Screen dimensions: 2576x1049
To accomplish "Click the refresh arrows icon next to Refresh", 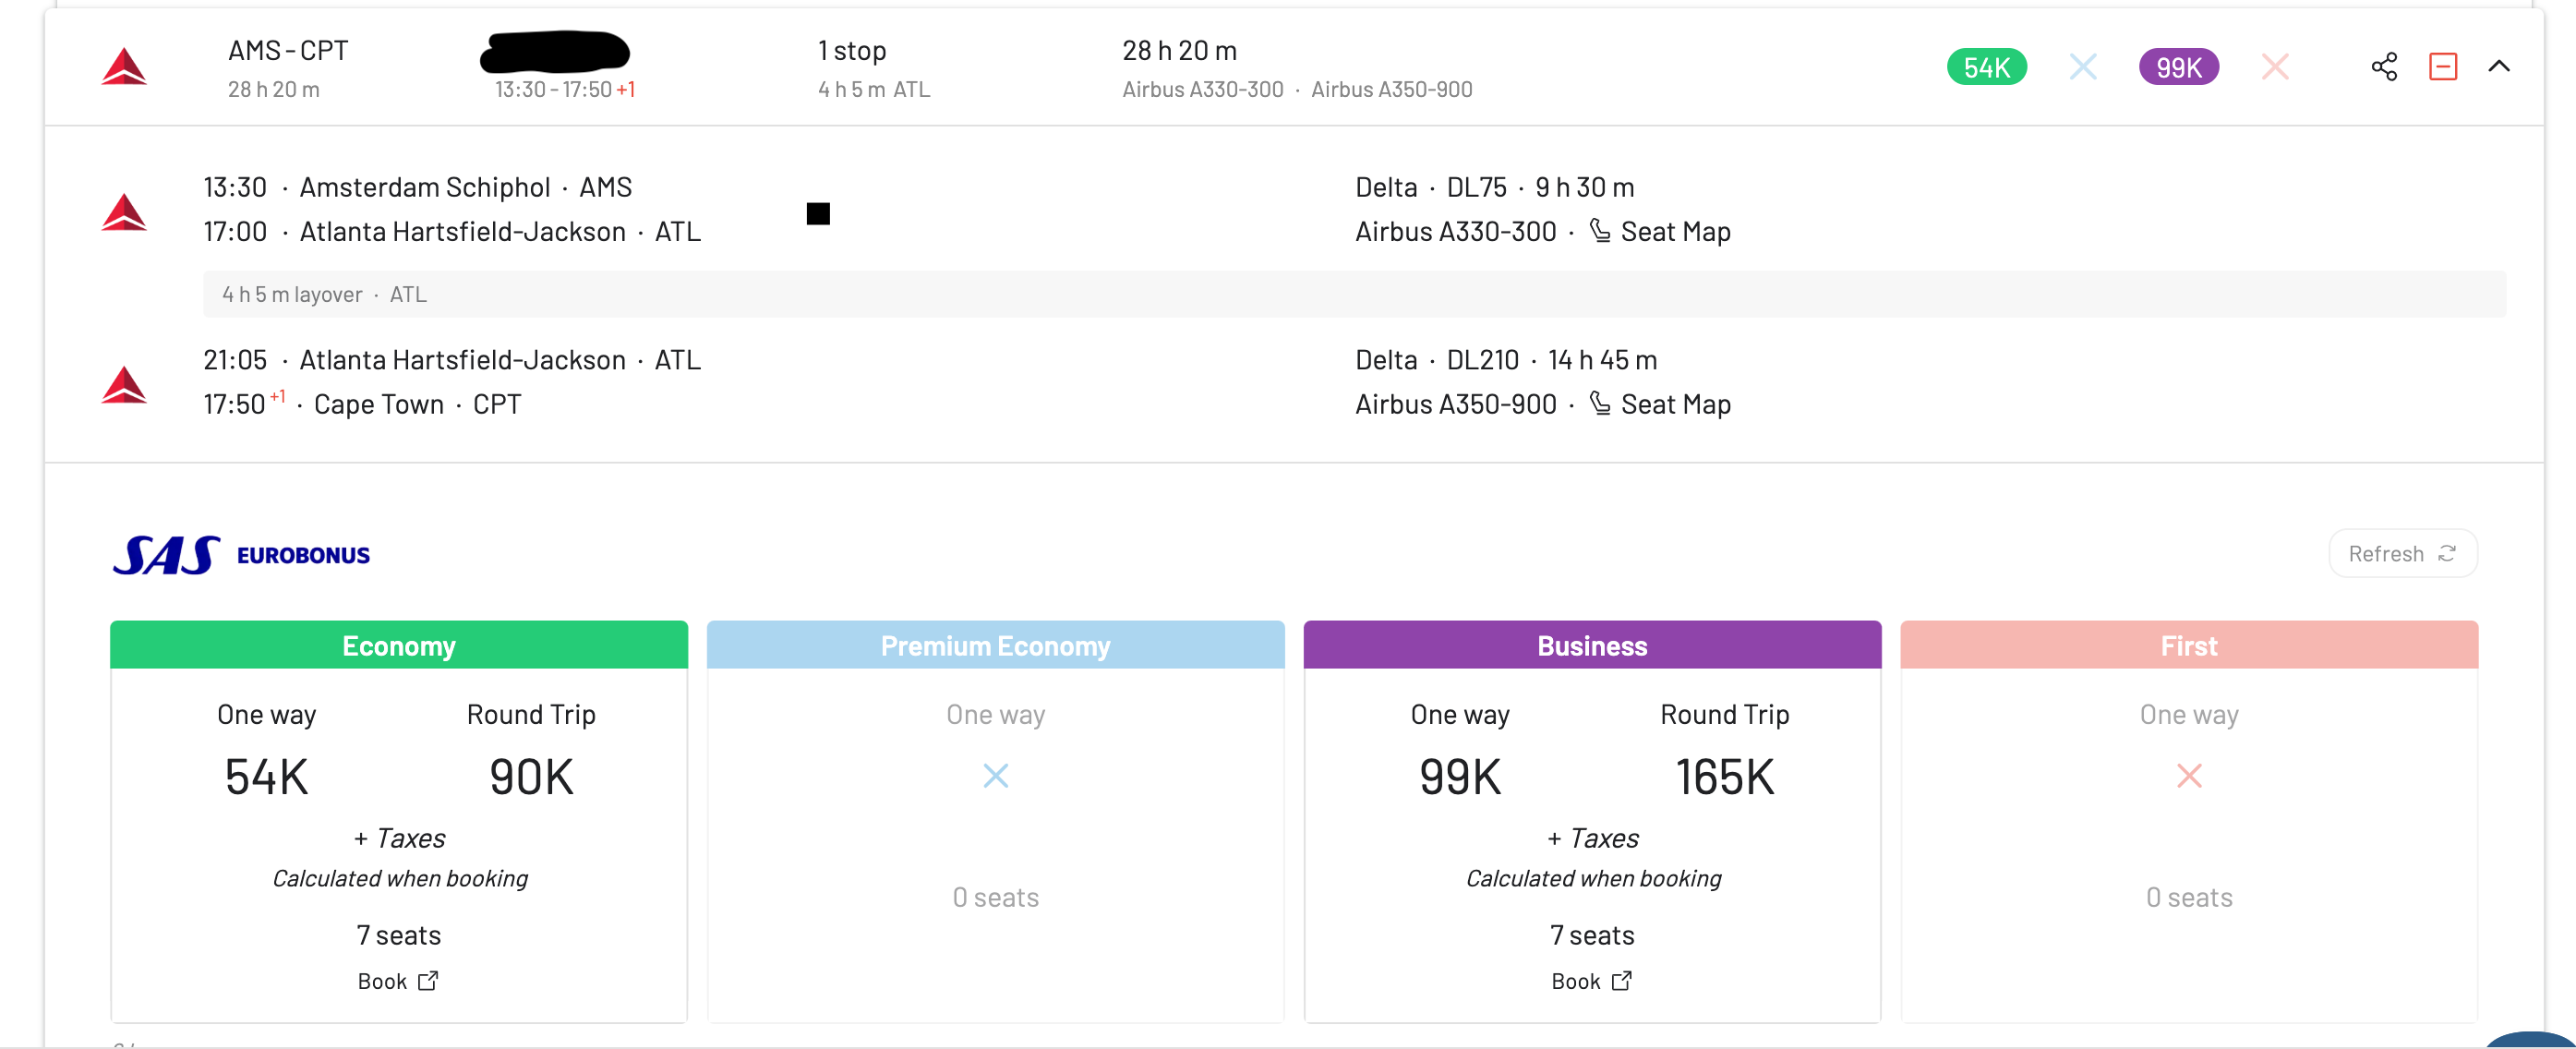I will pos(2447,553).
